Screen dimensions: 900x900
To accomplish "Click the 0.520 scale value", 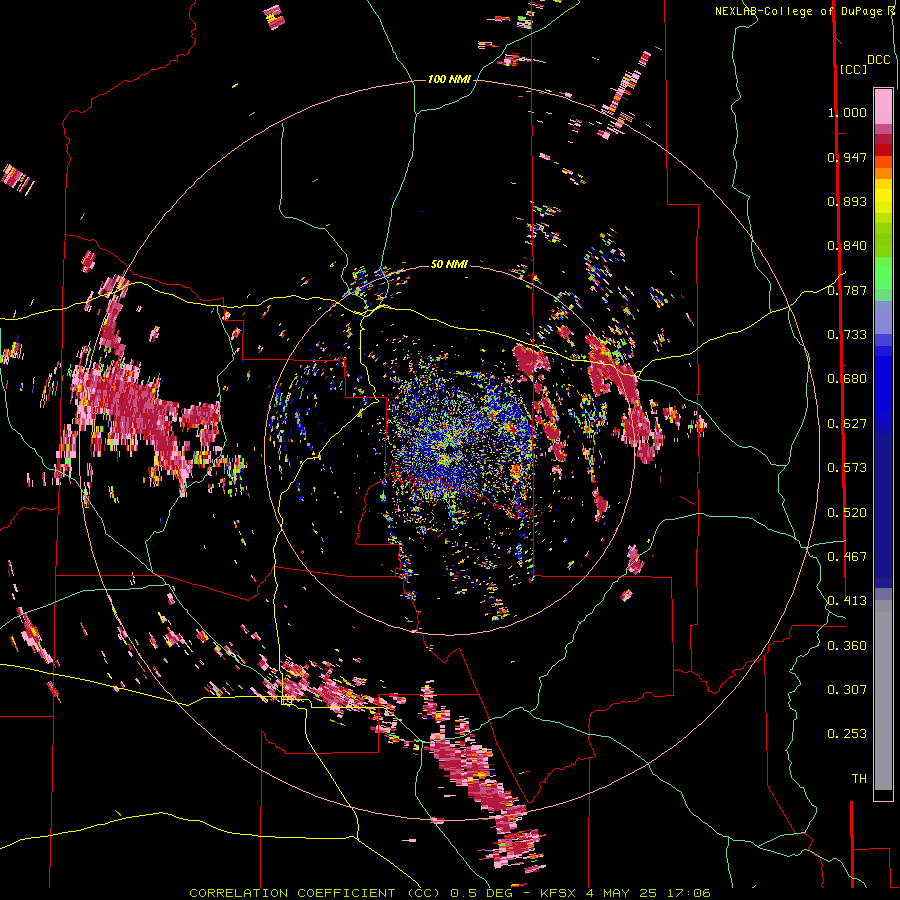I will pos(847,513).
